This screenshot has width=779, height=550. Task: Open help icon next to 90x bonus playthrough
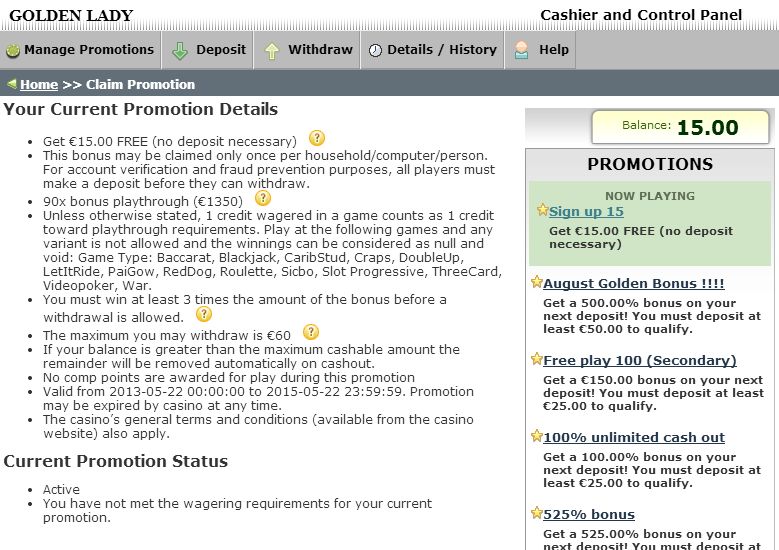(x=263, y=198)
